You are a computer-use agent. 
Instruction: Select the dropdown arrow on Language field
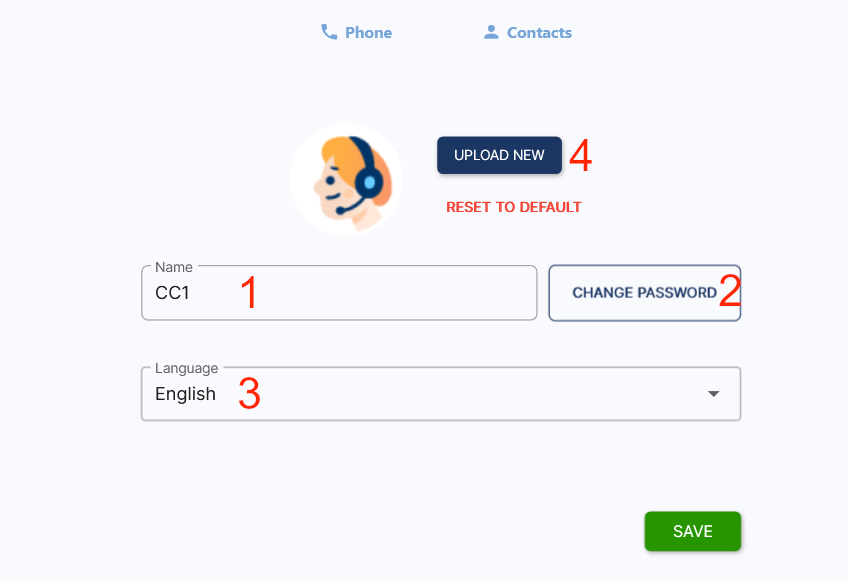pos(713,394)
